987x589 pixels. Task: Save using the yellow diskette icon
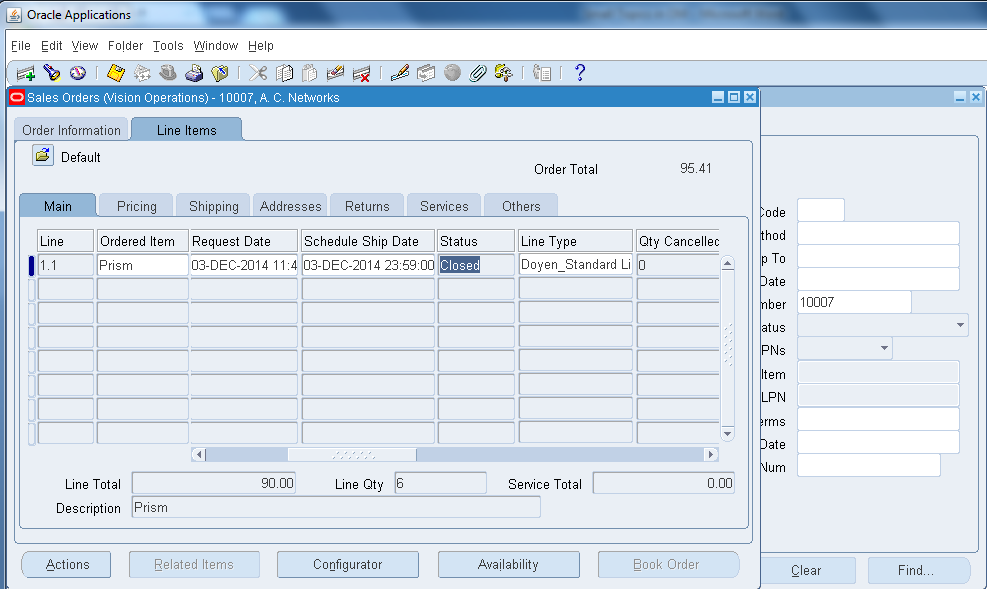click(116, 73)
